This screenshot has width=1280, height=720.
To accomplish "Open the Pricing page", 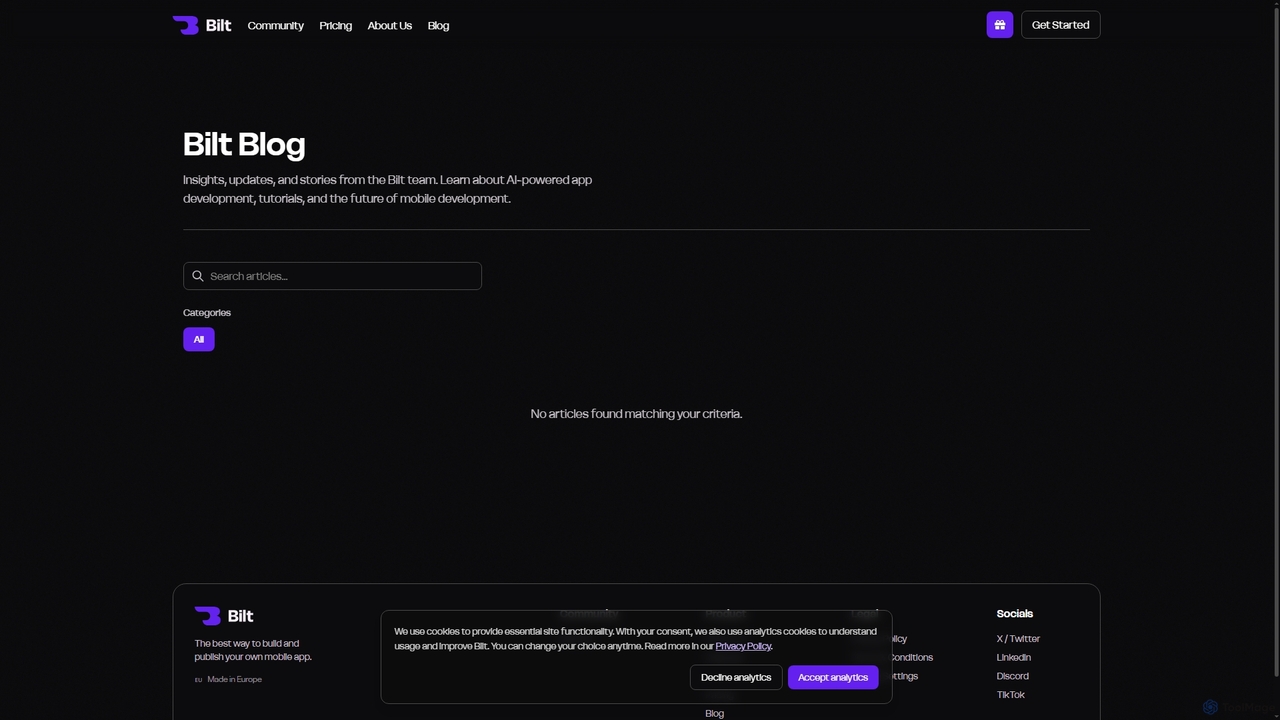I will tap(335, 26).
